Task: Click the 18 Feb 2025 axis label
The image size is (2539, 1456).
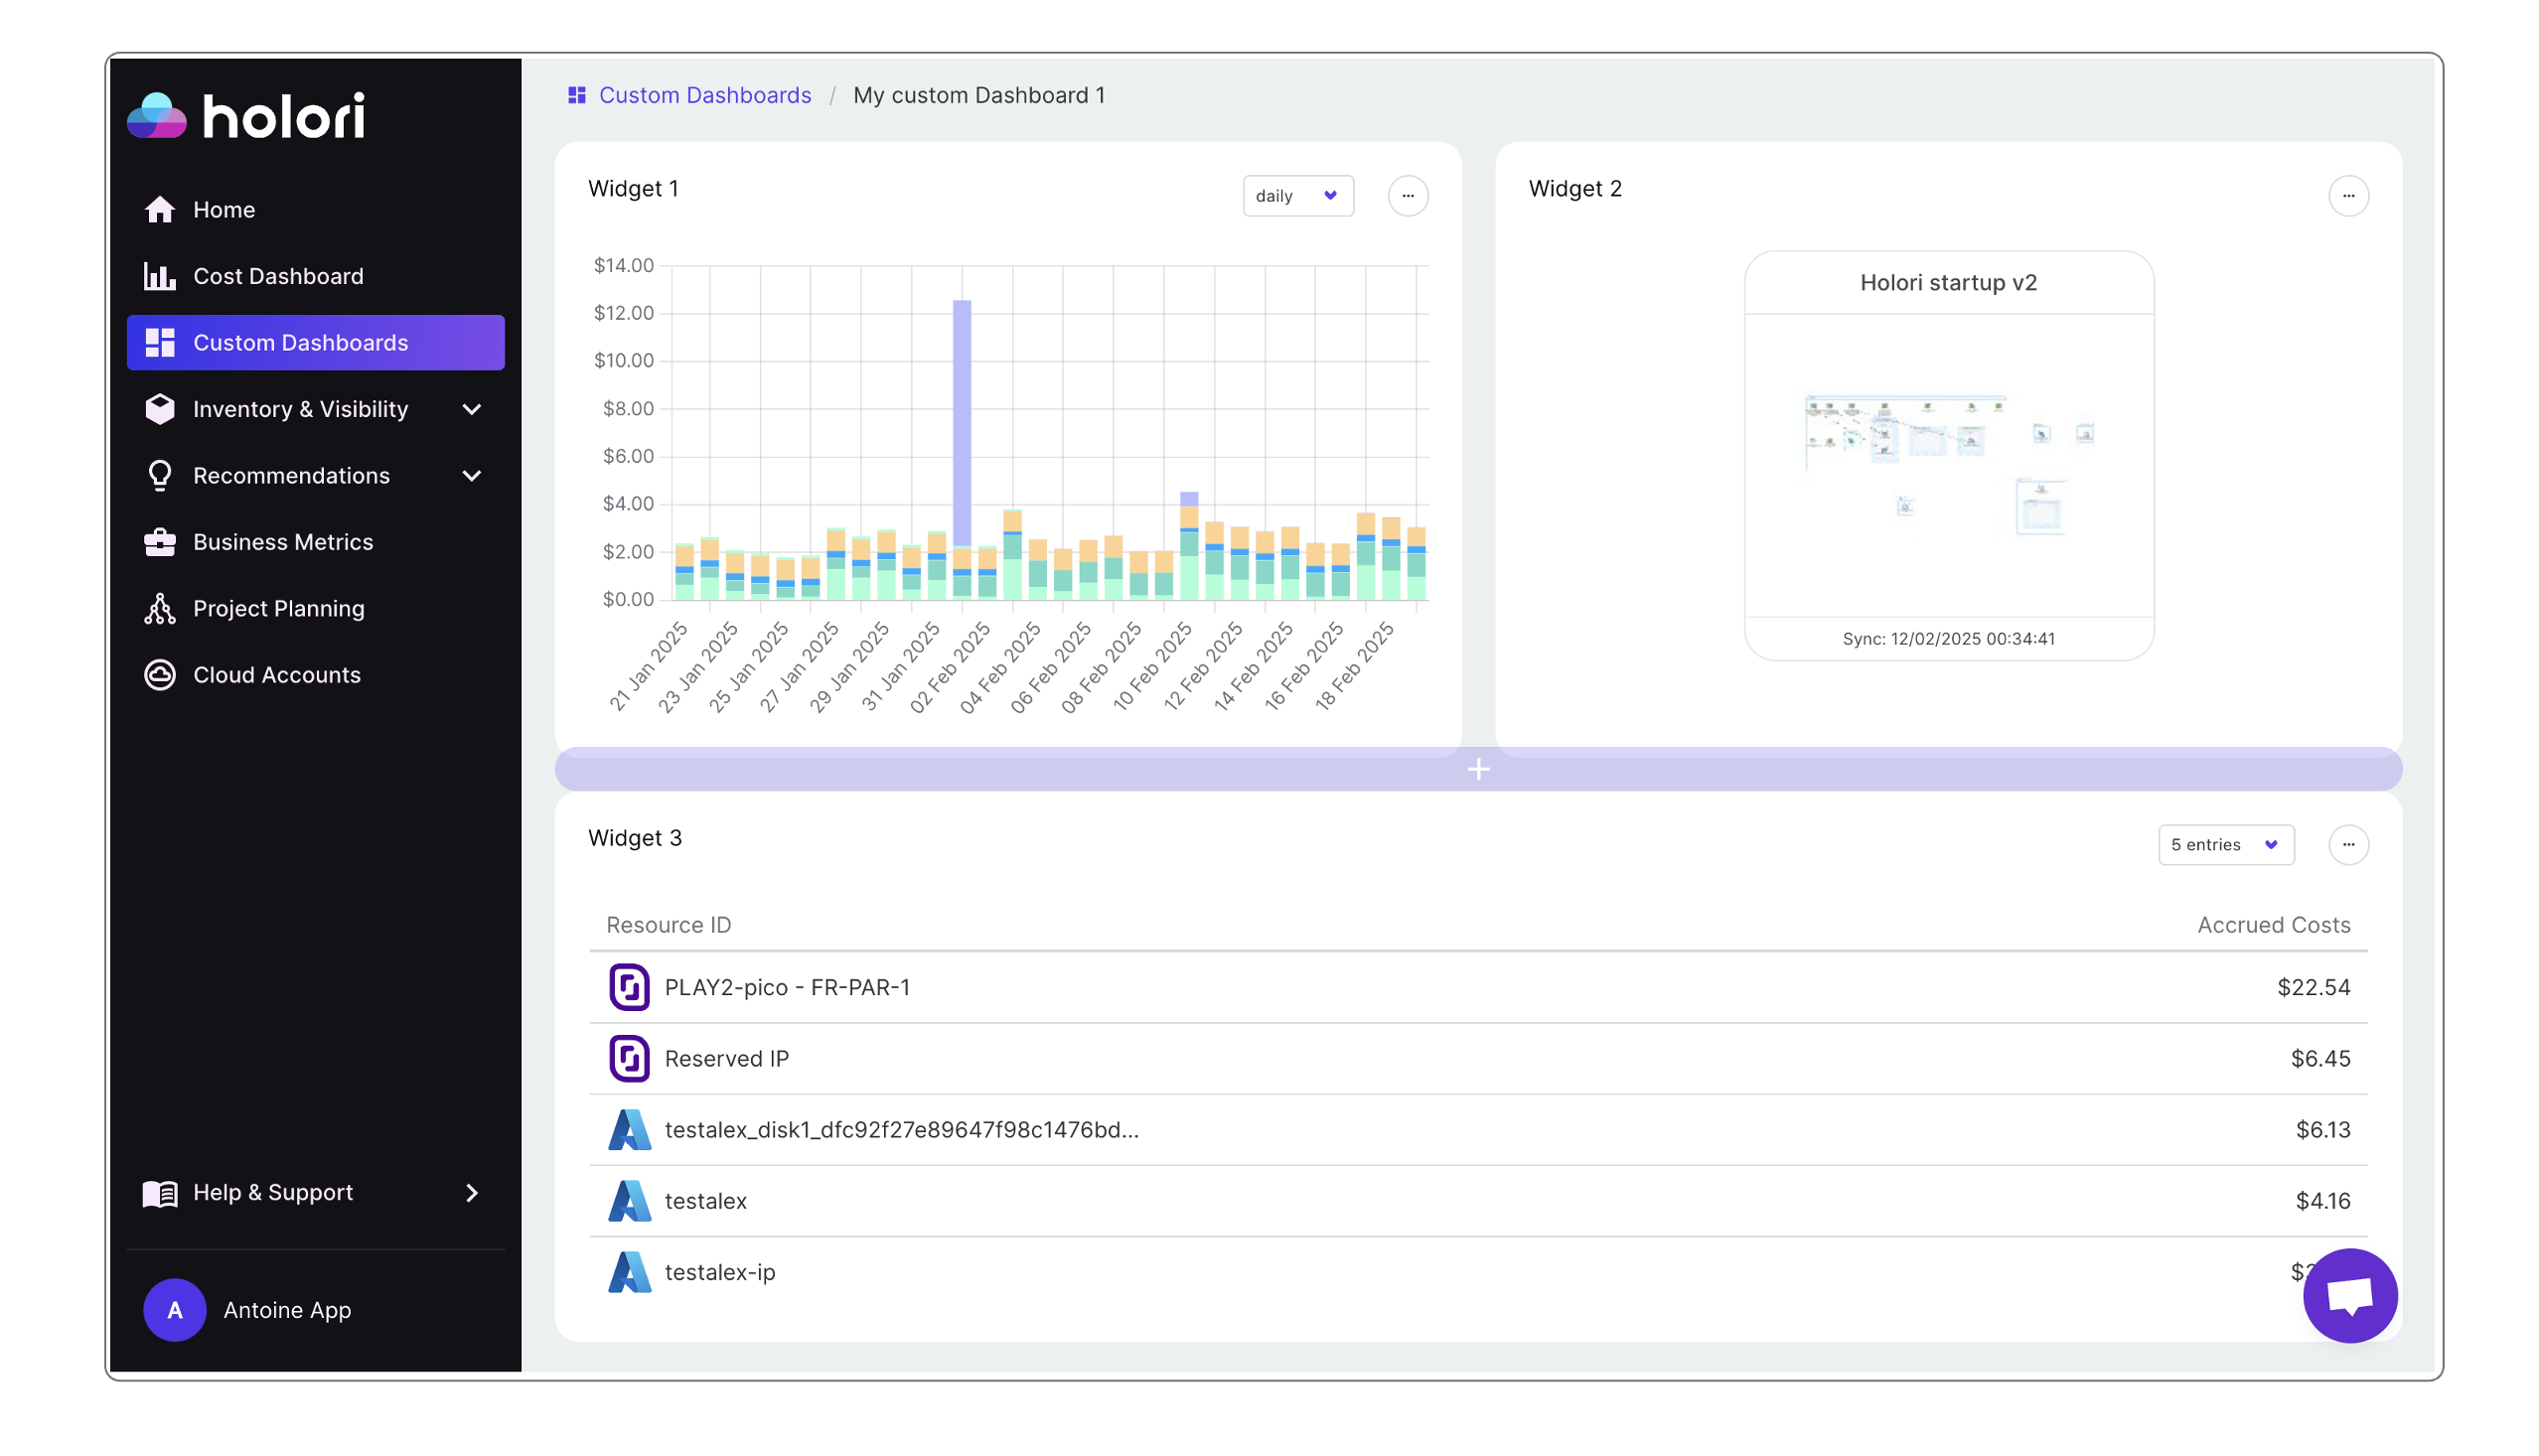Action: 1355,666
